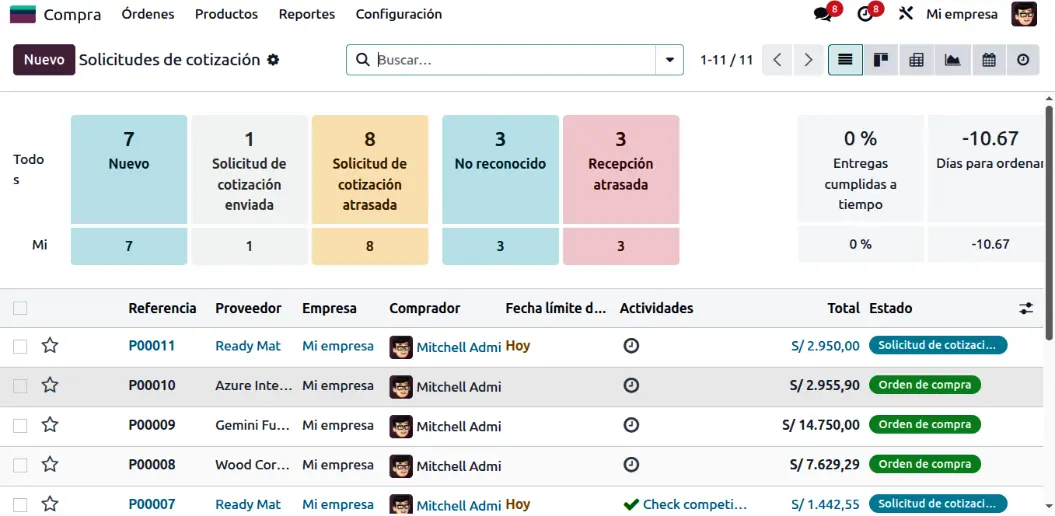The height and width of the screenshot is (516, 1055).
Task: Click the Nuevo button
Action: point(44,60)
